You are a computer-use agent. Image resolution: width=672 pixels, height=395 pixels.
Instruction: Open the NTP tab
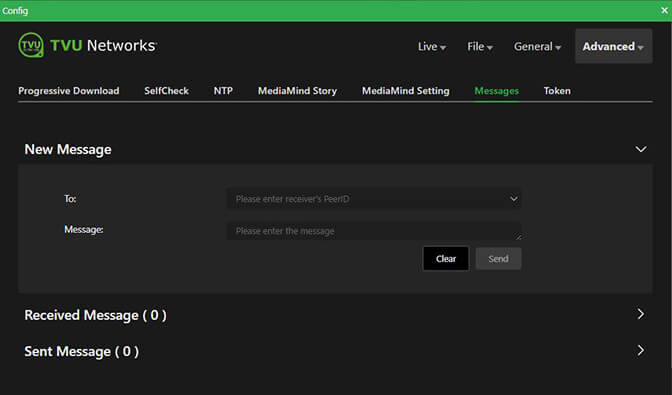[223, 91]
